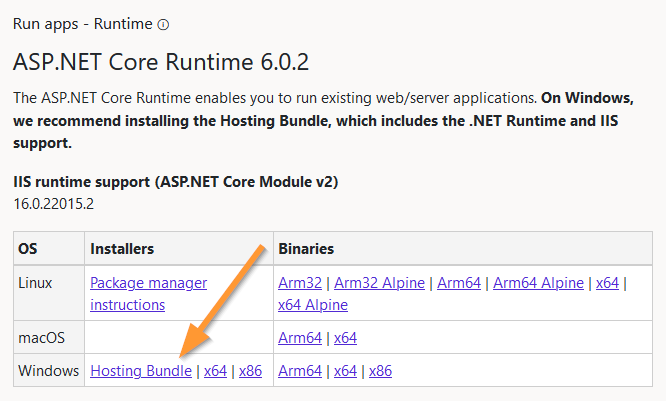The height and width of the screenshot is (401, 666).
Task: Download Windows x64 binaries
Action: 345,371
